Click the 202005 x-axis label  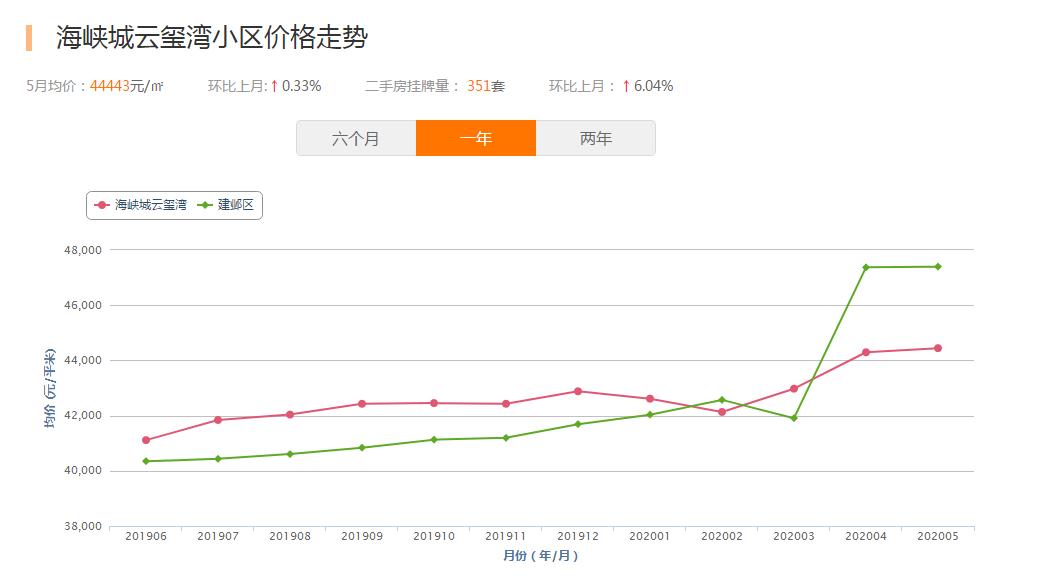coord(938,537)
